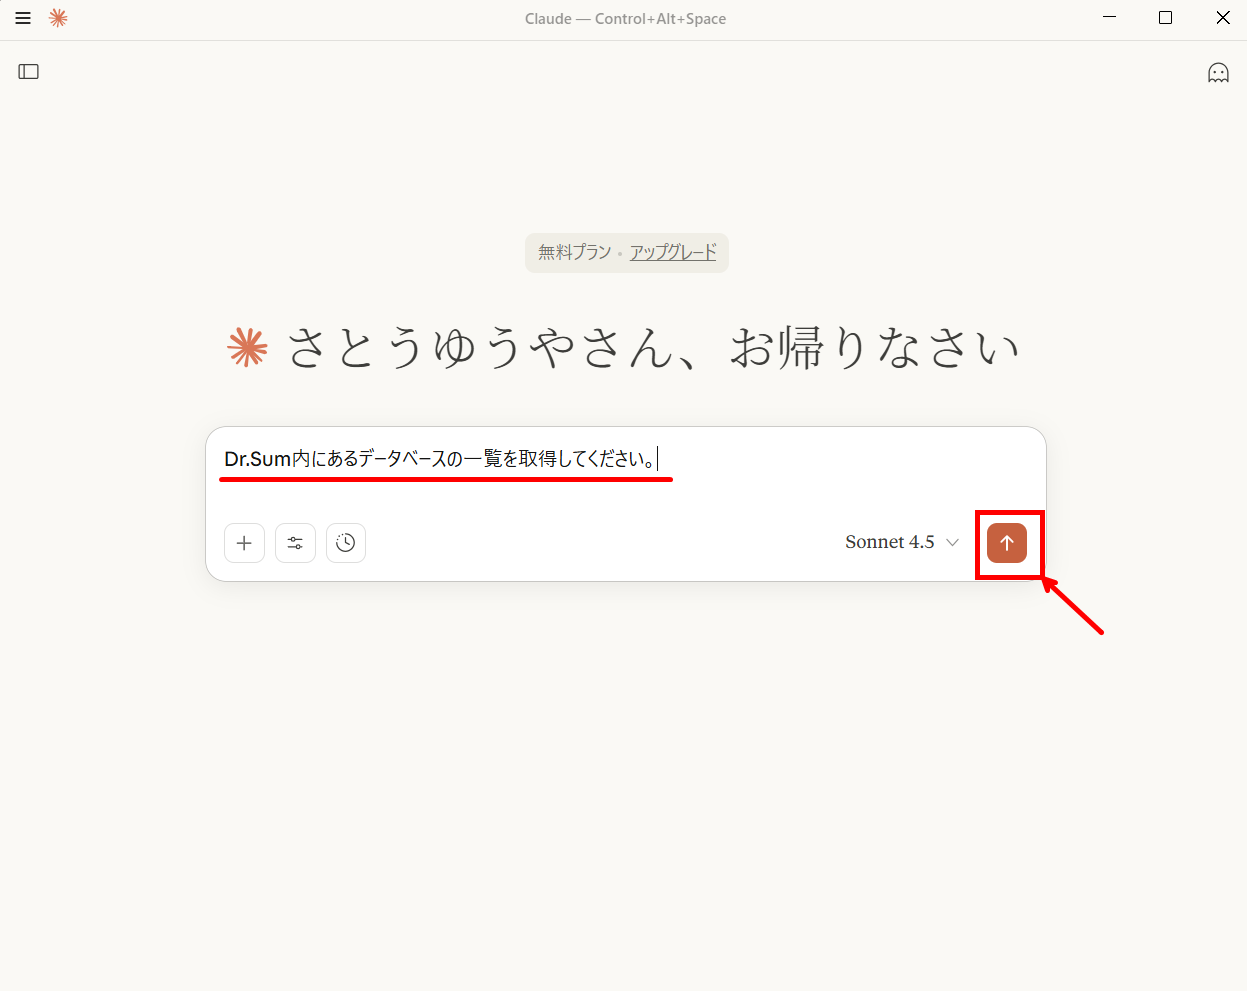Viewport: 1247px width, 991px height.
Task: Click the さとうゆうやさん greeting heading
Action: (x=653, y=348)
